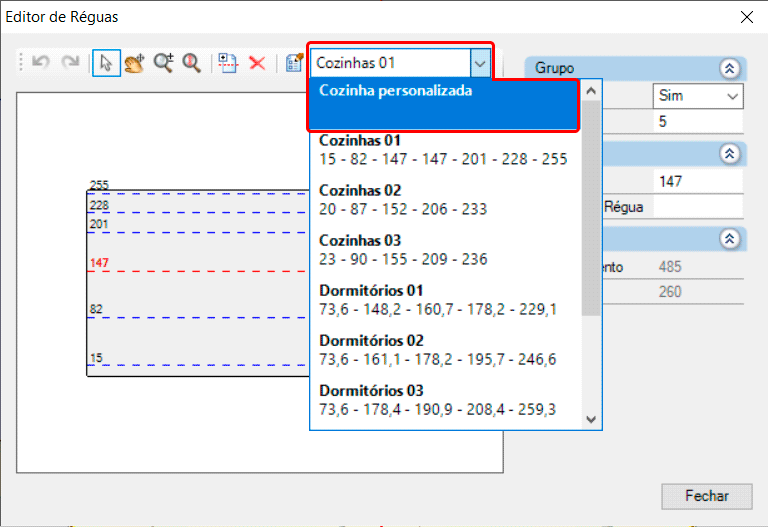Pick Dormitórios 01 from the list

pos(444,299)
